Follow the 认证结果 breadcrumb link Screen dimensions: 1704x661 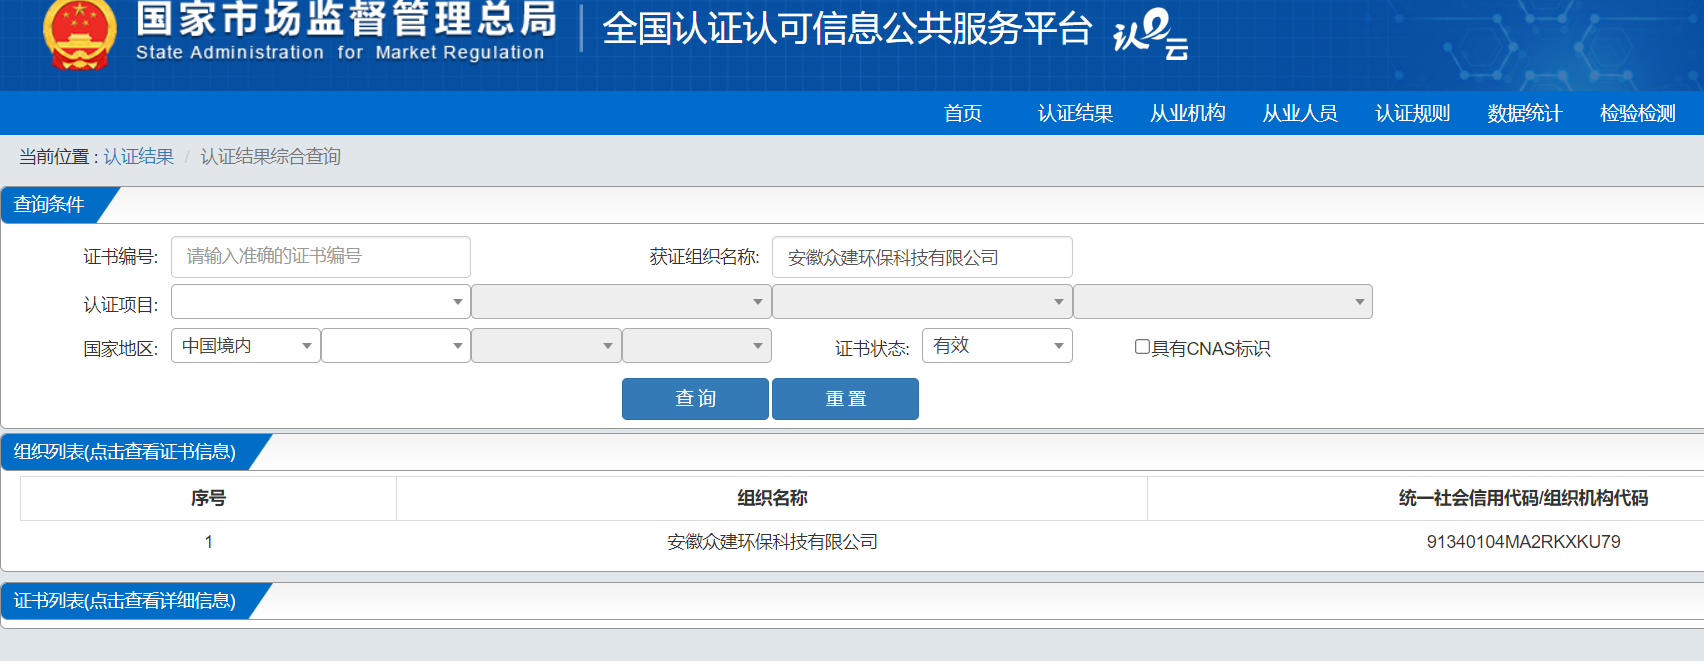click(139, 157)
